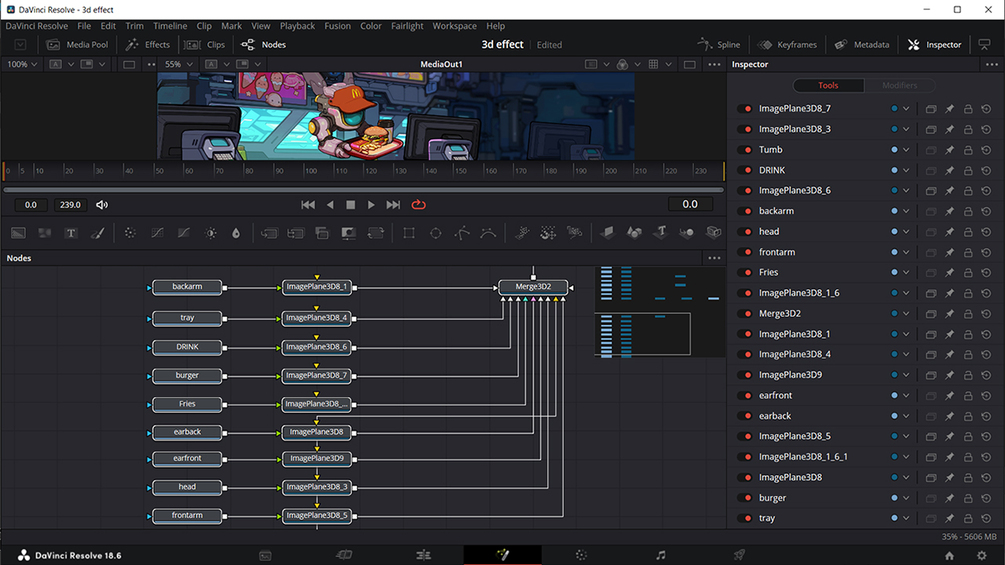Show the Spline editor
The image size is (1005, 565).
click(x=719, y=45)
